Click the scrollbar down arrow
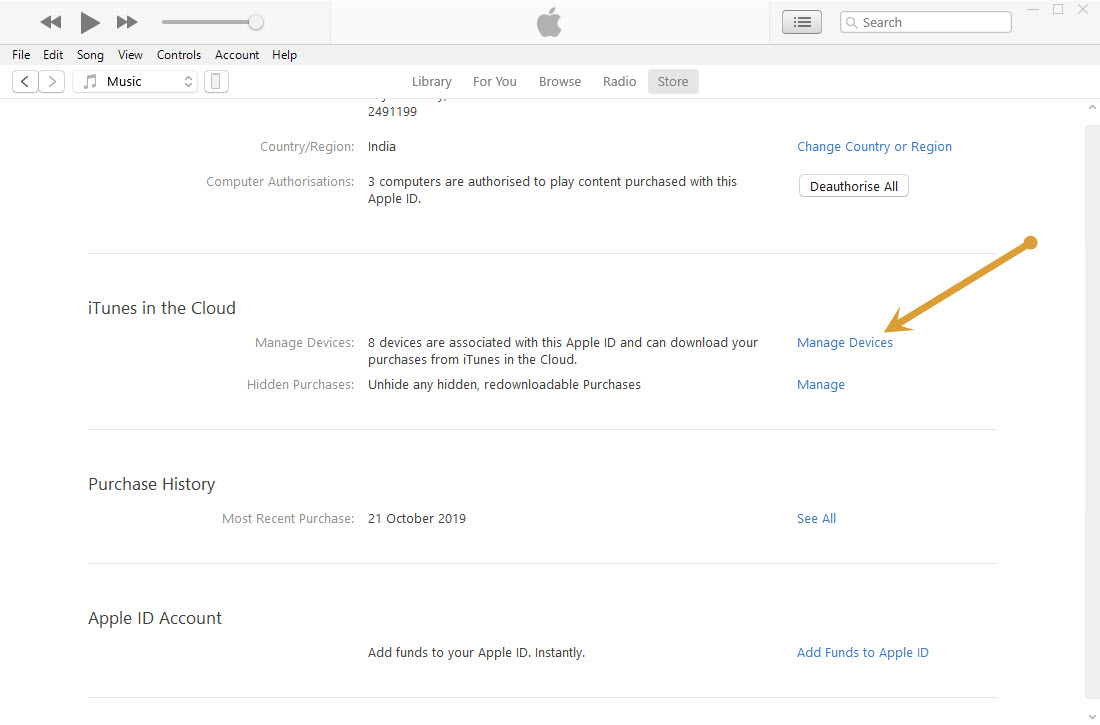This screenshot has width=1100, height=725. tap(1092, 716)
